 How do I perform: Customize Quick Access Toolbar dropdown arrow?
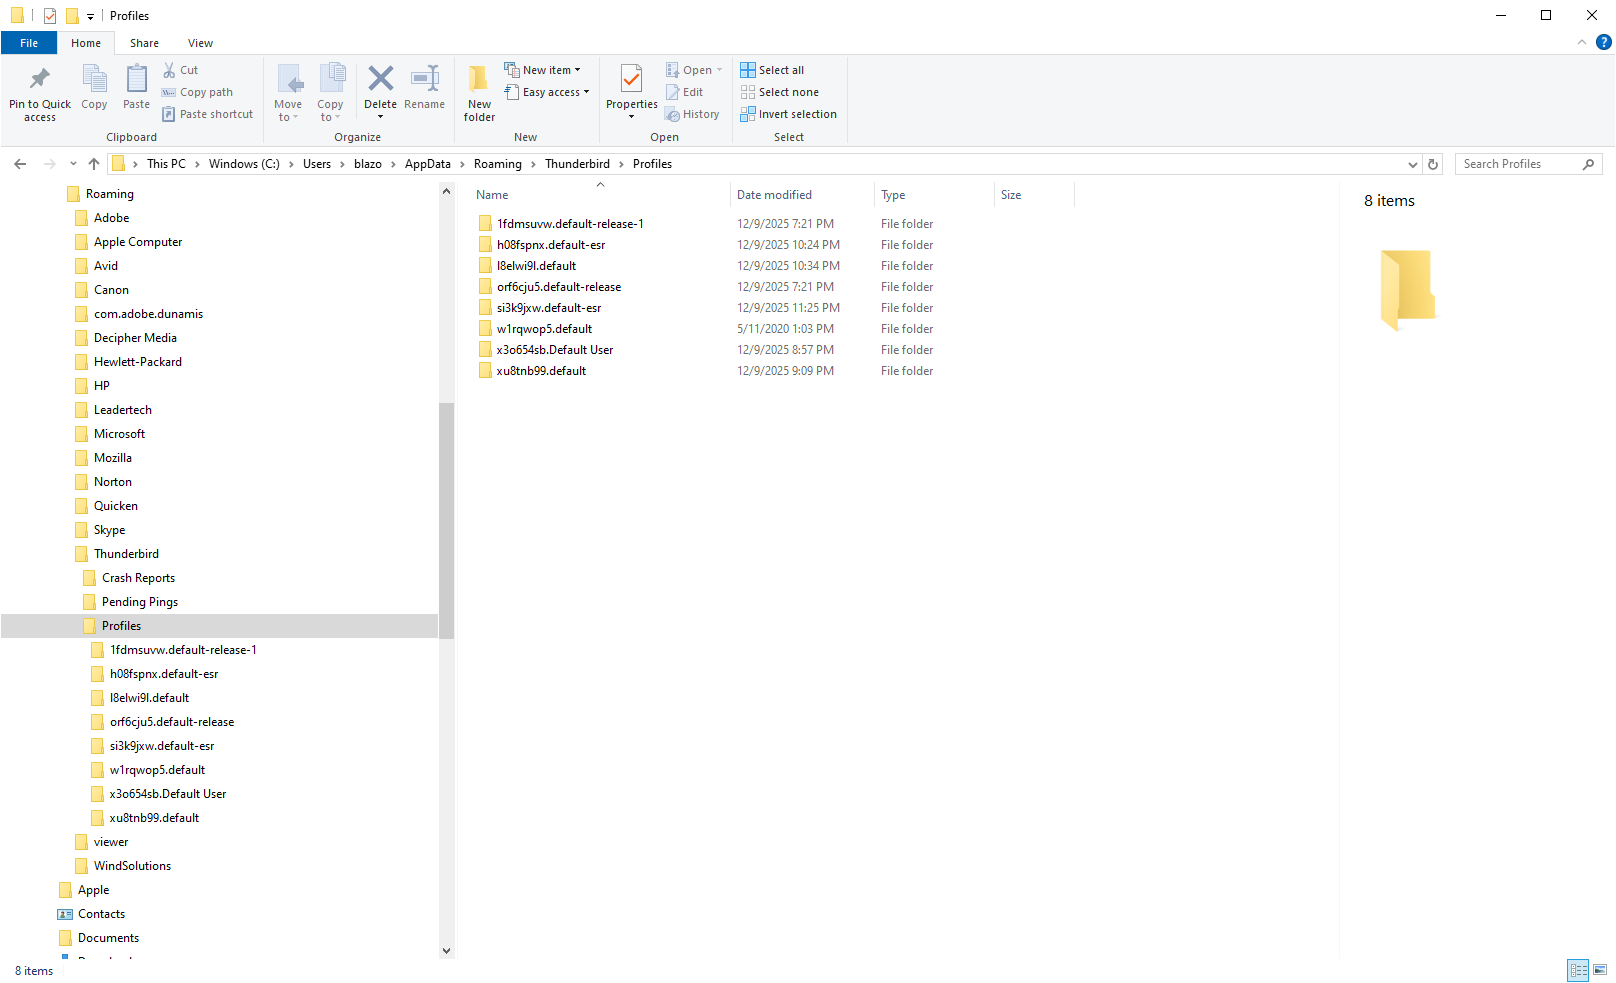point(90,16)
